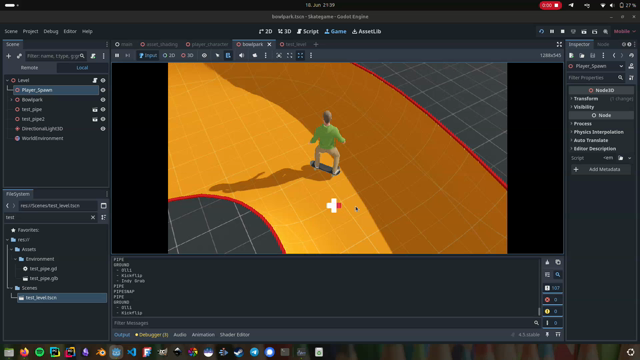Viewport: 640px width, 360px height.
Task: Load an existing resource folder icon in Inspector
Action: 582,56
